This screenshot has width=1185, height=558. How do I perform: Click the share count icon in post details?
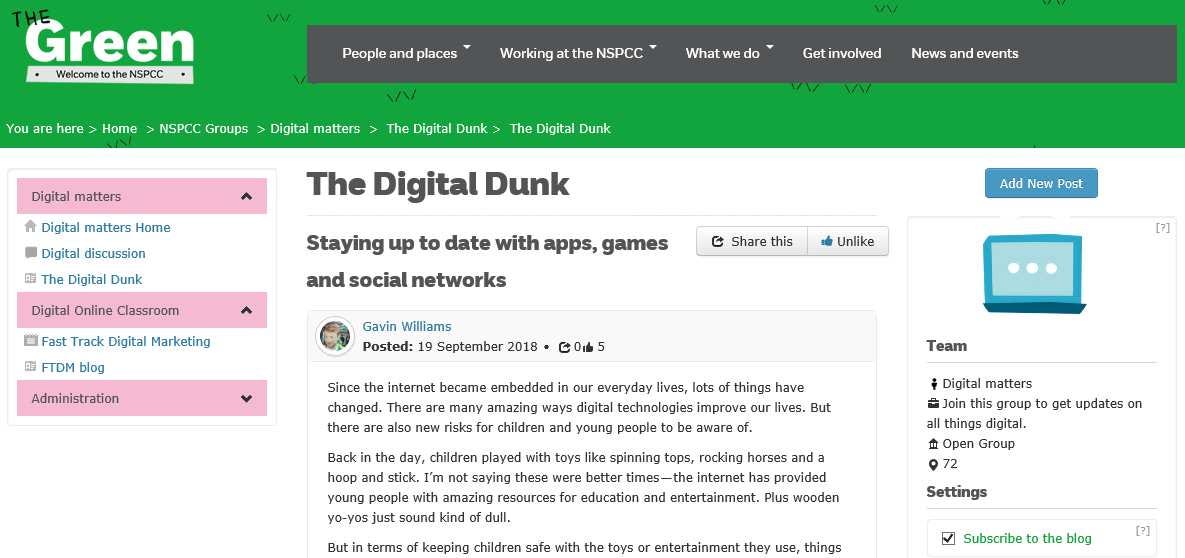[564, 347]
